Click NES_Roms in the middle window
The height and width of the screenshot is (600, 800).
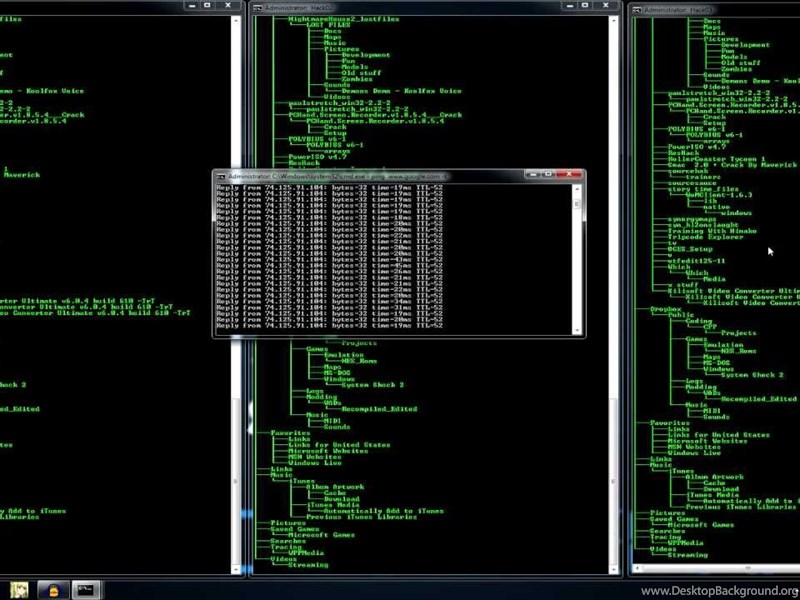(359, 361)
